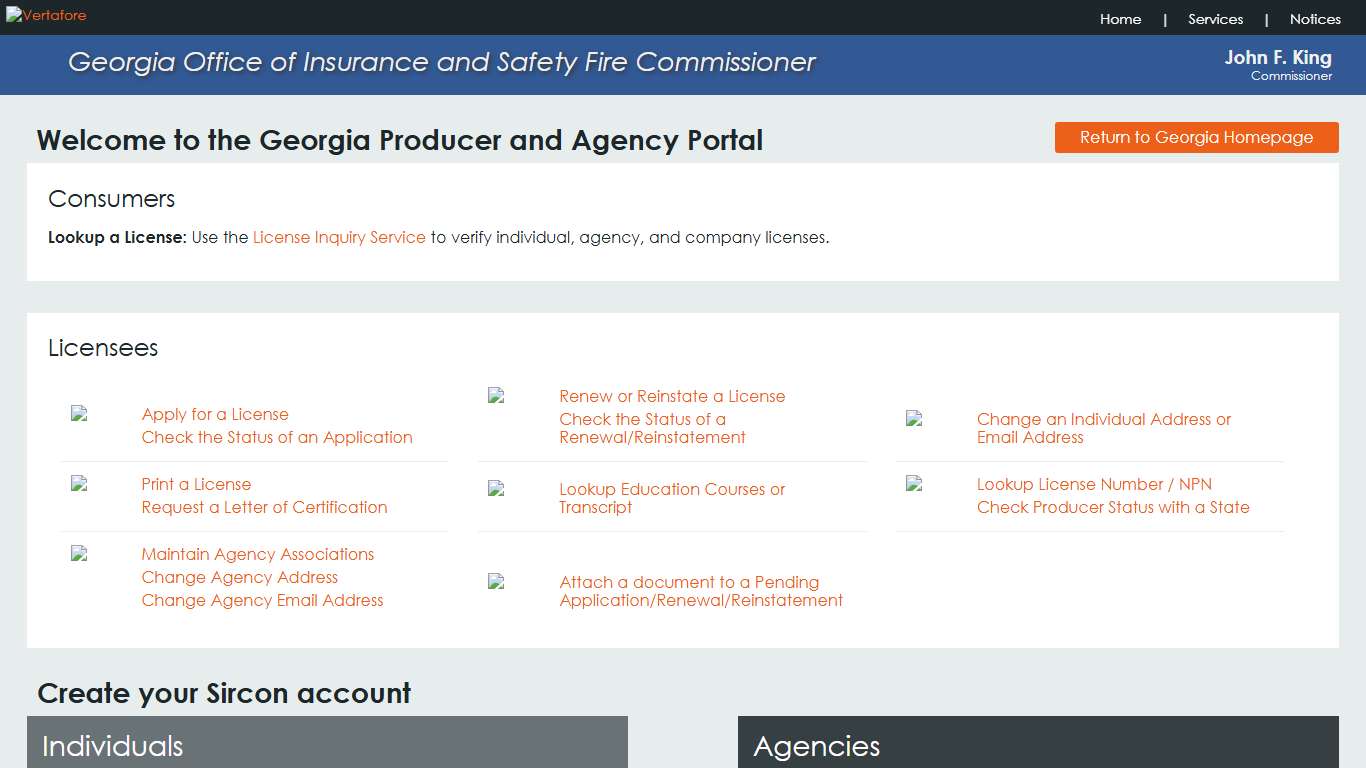Screen dimensions: 1366x768
Task: Follow Check the Status of an Application
Action: (277, 437)
